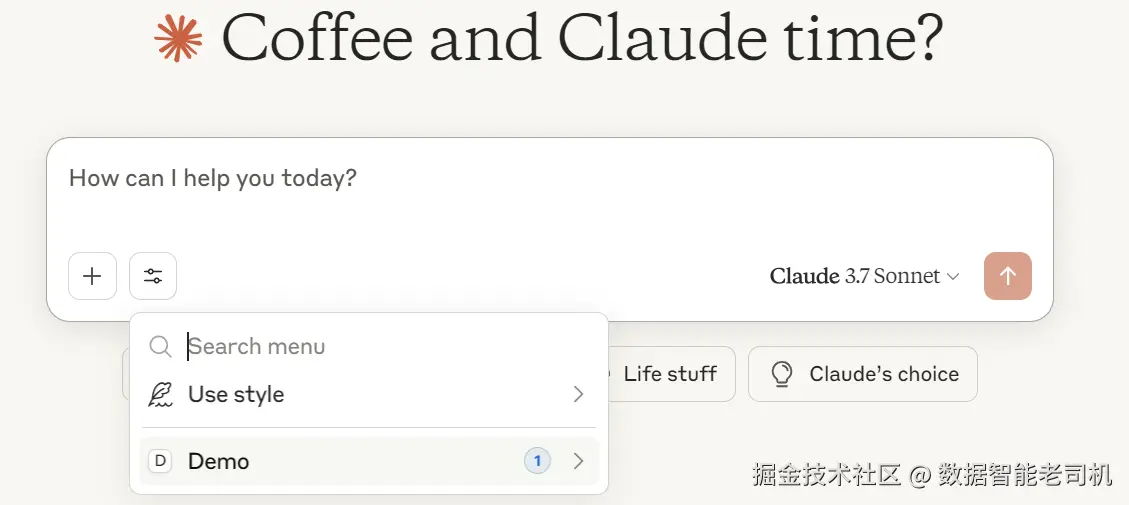Expand the Use style submenu arrow

point(578,395)
